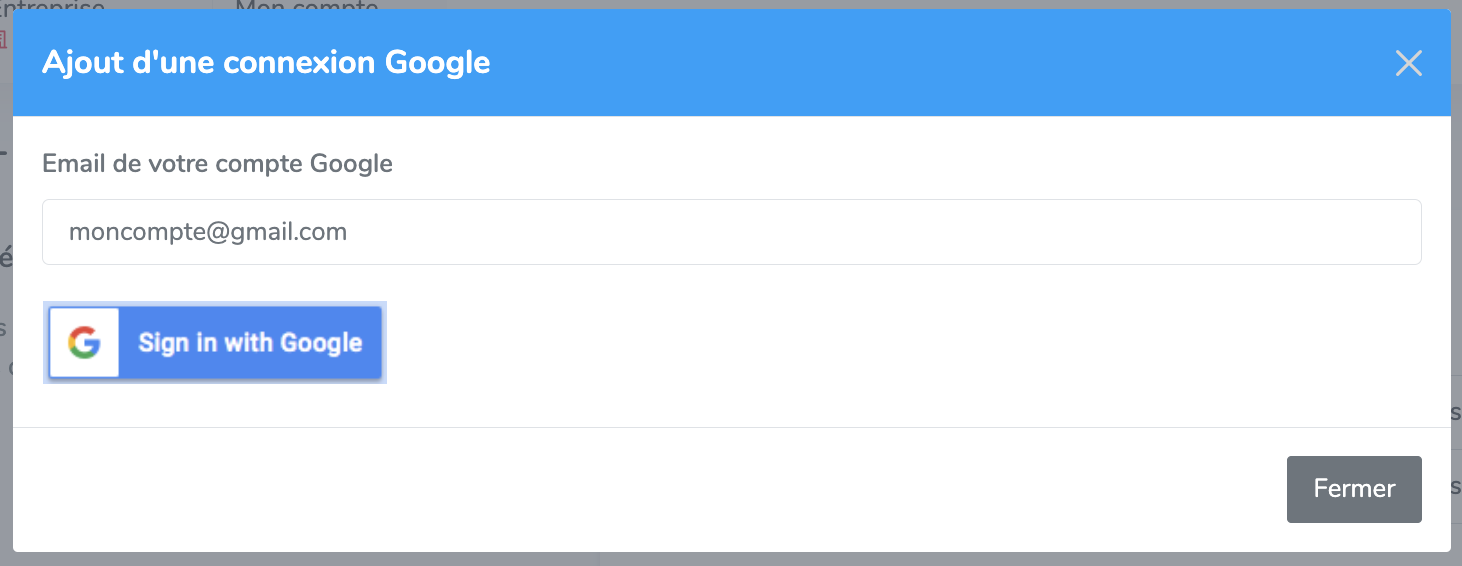Click the Fermer button
The width and height of the screenshot is (1462, 566).
tap(1354, 489)
